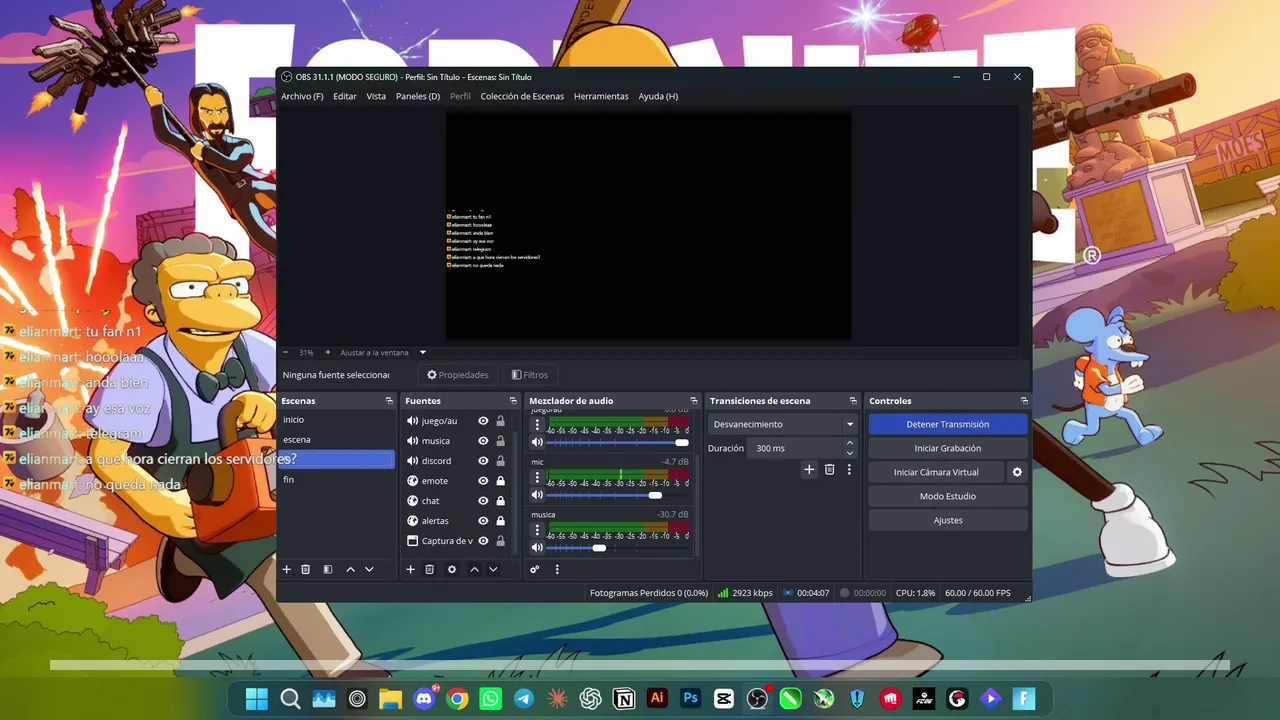
Task: Adjust the musica volume slider in mixer
Action: click(618, 548)
